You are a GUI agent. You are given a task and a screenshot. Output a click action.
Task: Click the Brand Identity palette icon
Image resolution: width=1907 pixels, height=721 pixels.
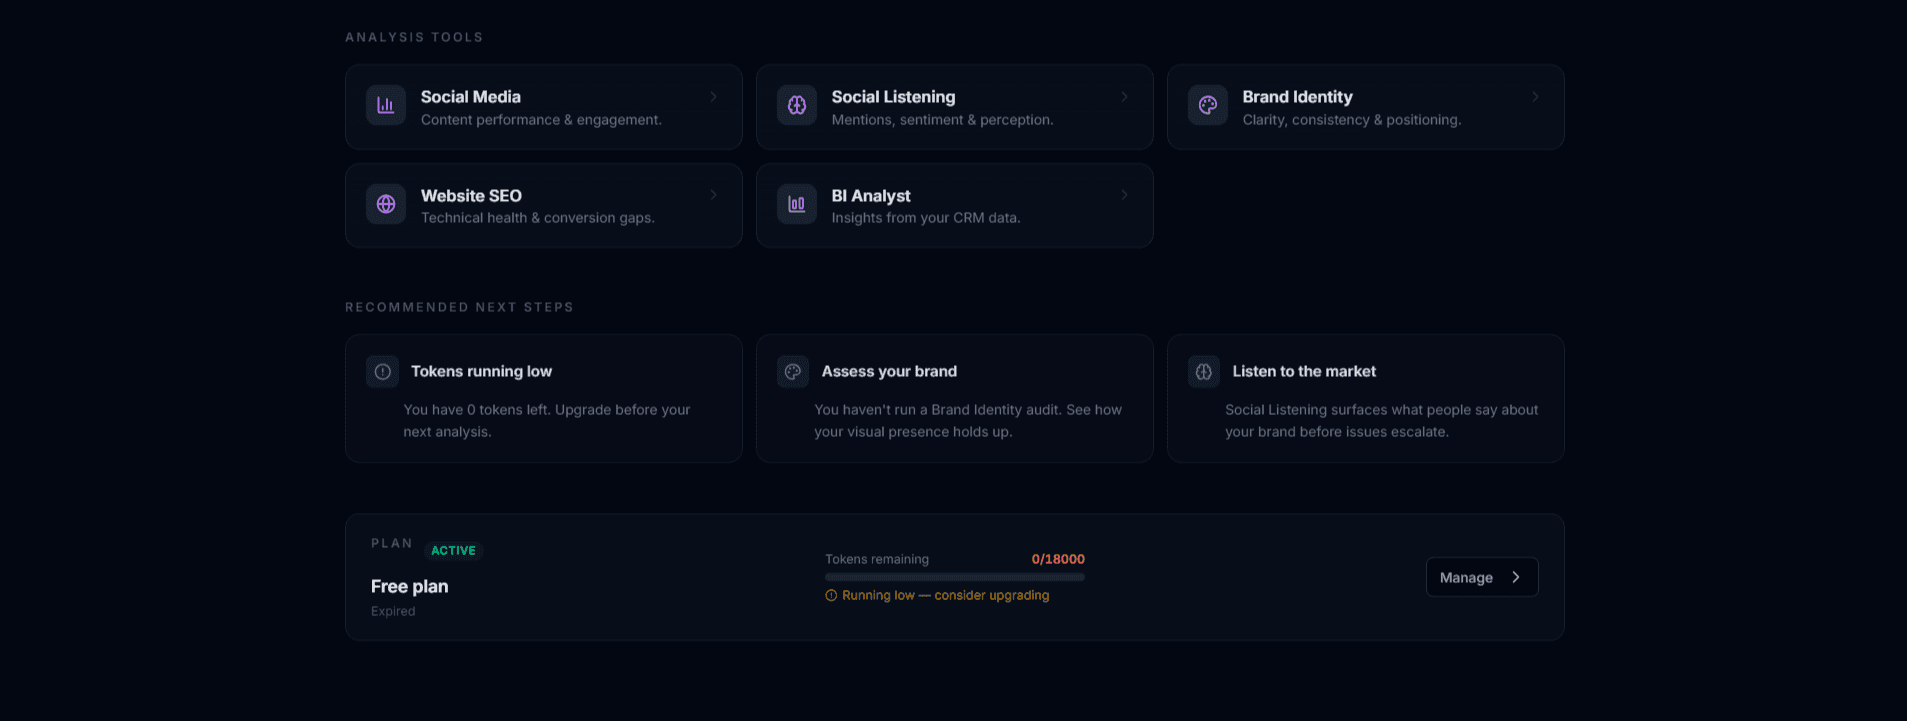click(1208, 105)
